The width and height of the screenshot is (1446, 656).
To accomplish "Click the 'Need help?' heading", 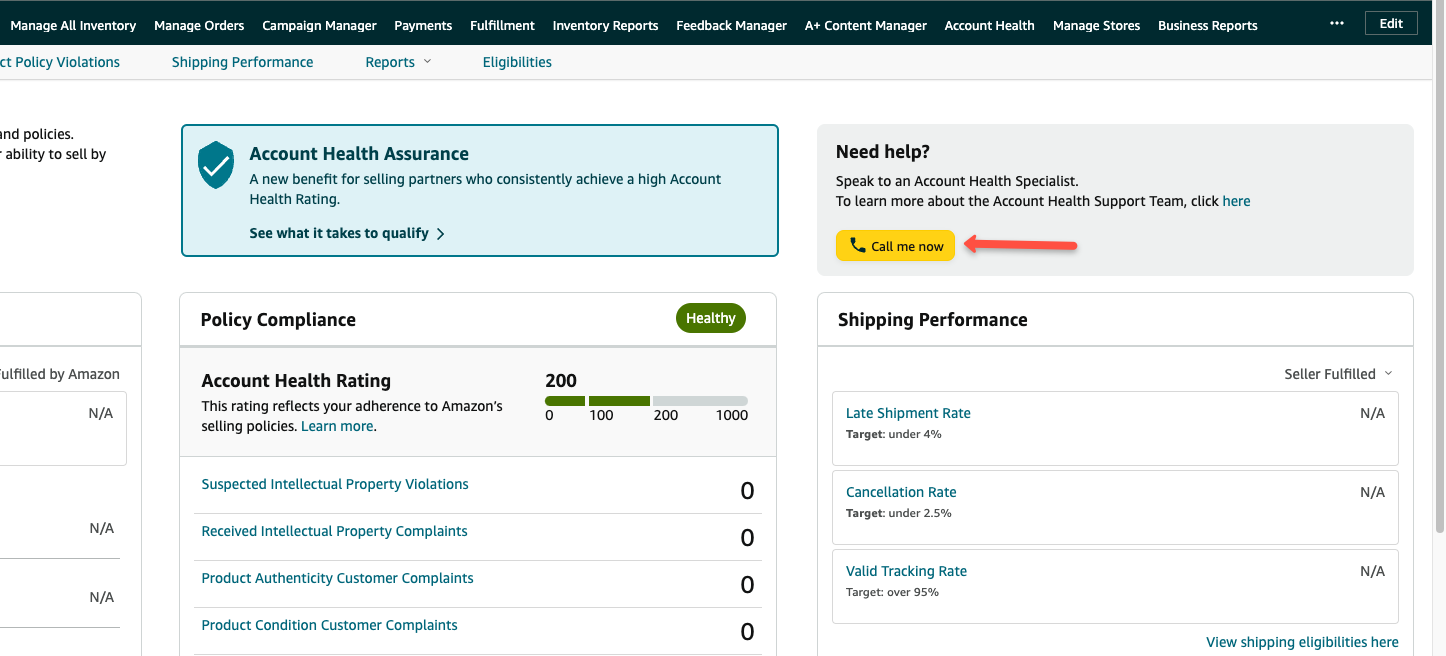I will [883, 152].
